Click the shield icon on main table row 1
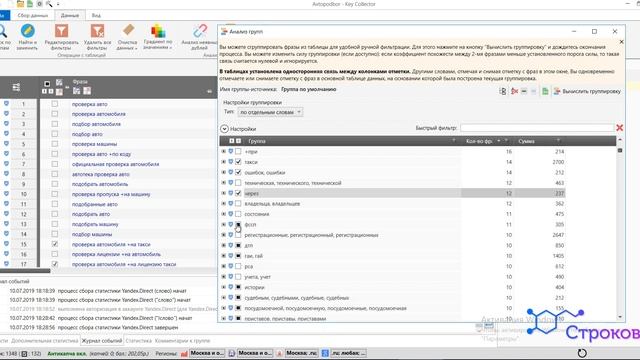 (6, 104)
